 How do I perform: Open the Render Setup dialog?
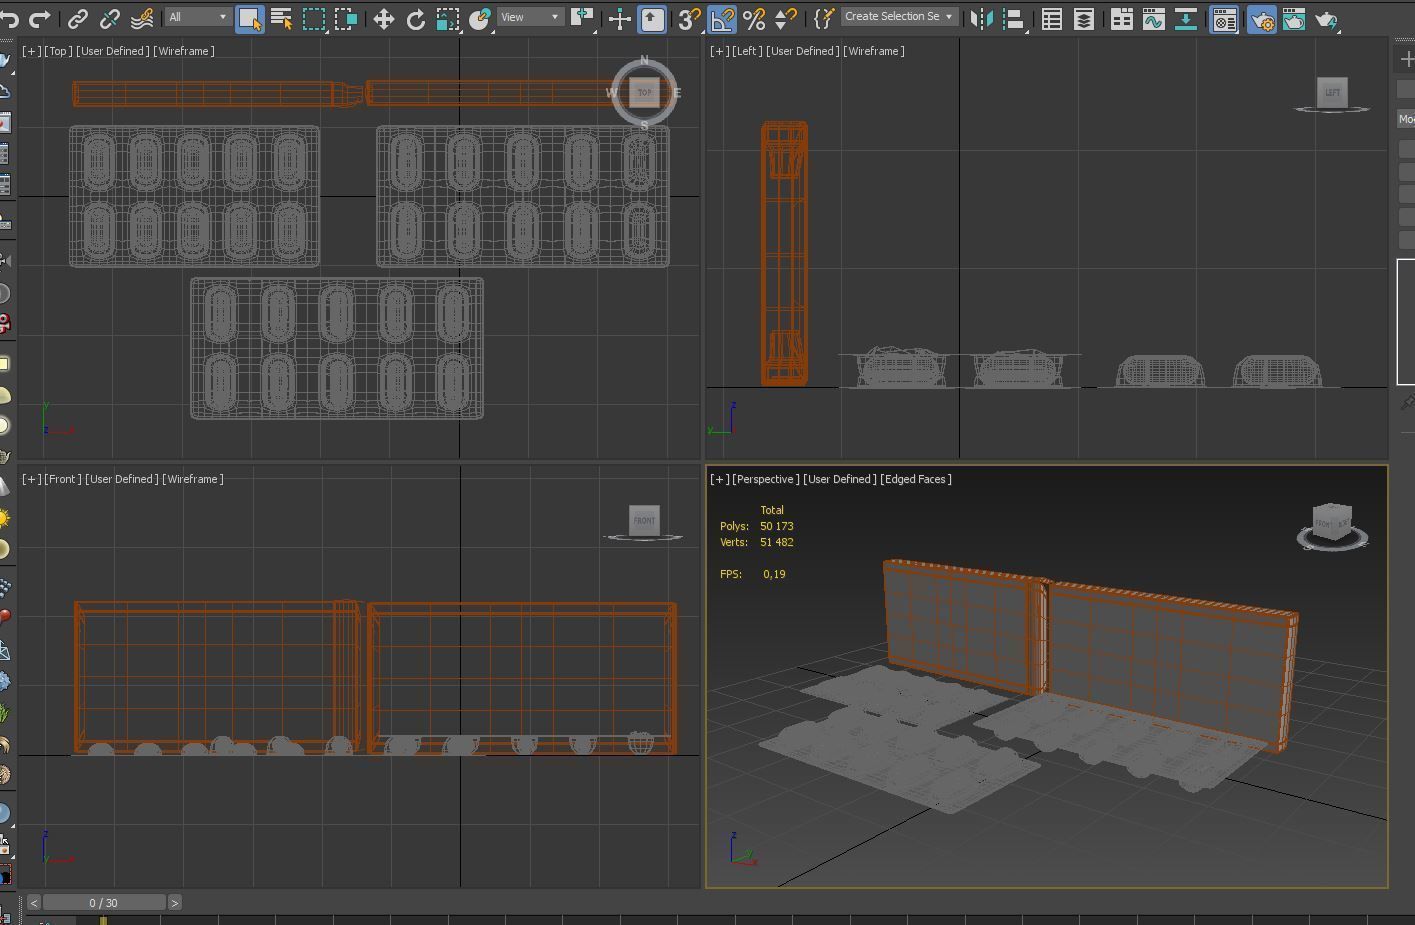pyautogui.click(x=1262, y=18)
